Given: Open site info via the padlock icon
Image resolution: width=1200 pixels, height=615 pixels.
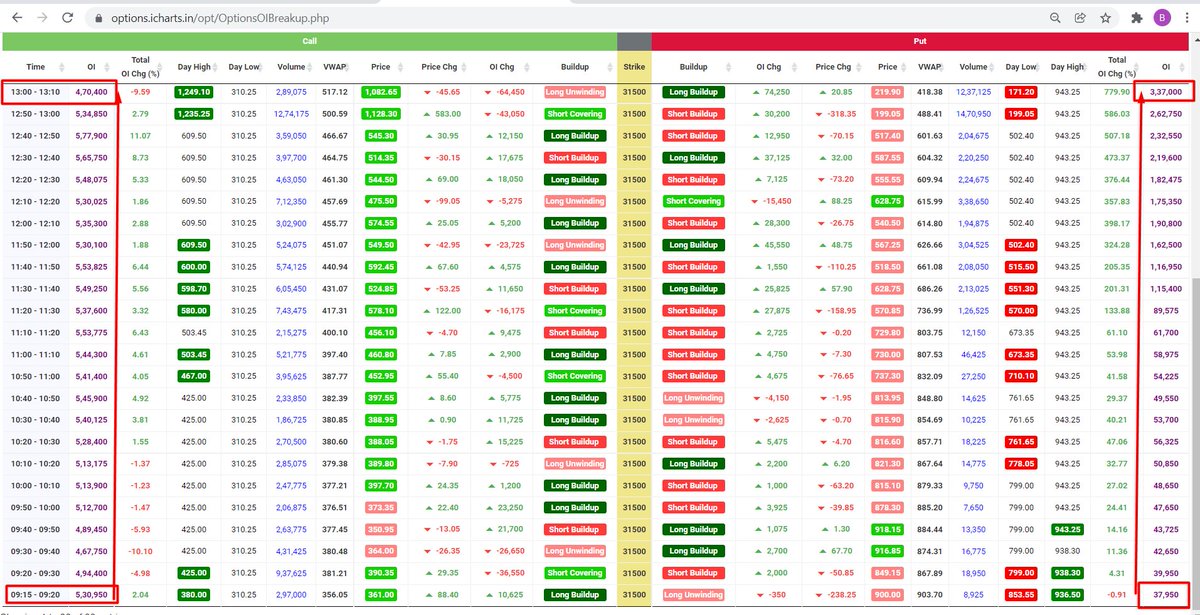Looking at the screenshot, I should (x=97, y=18).
